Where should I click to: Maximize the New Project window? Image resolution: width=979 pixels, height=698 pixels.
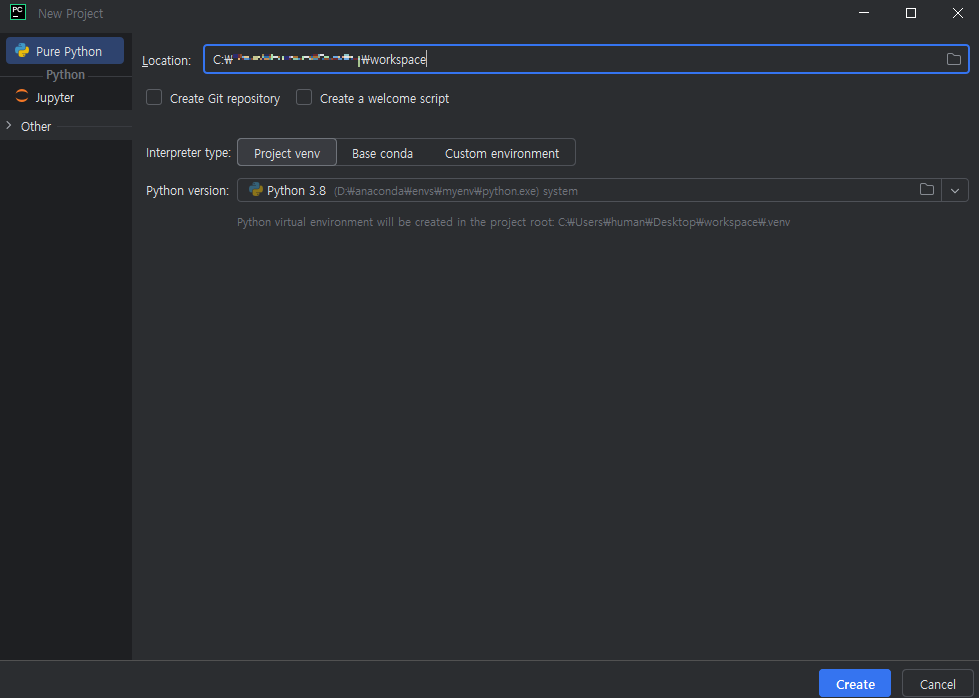911,13
